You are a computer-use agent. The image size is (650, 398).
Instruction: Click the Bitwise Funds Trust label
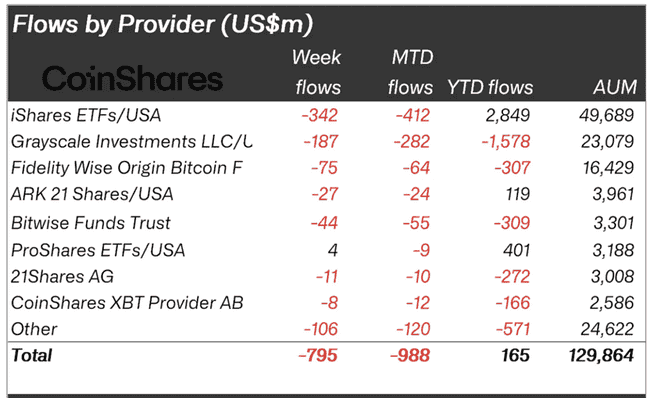[x=90, y=223]
